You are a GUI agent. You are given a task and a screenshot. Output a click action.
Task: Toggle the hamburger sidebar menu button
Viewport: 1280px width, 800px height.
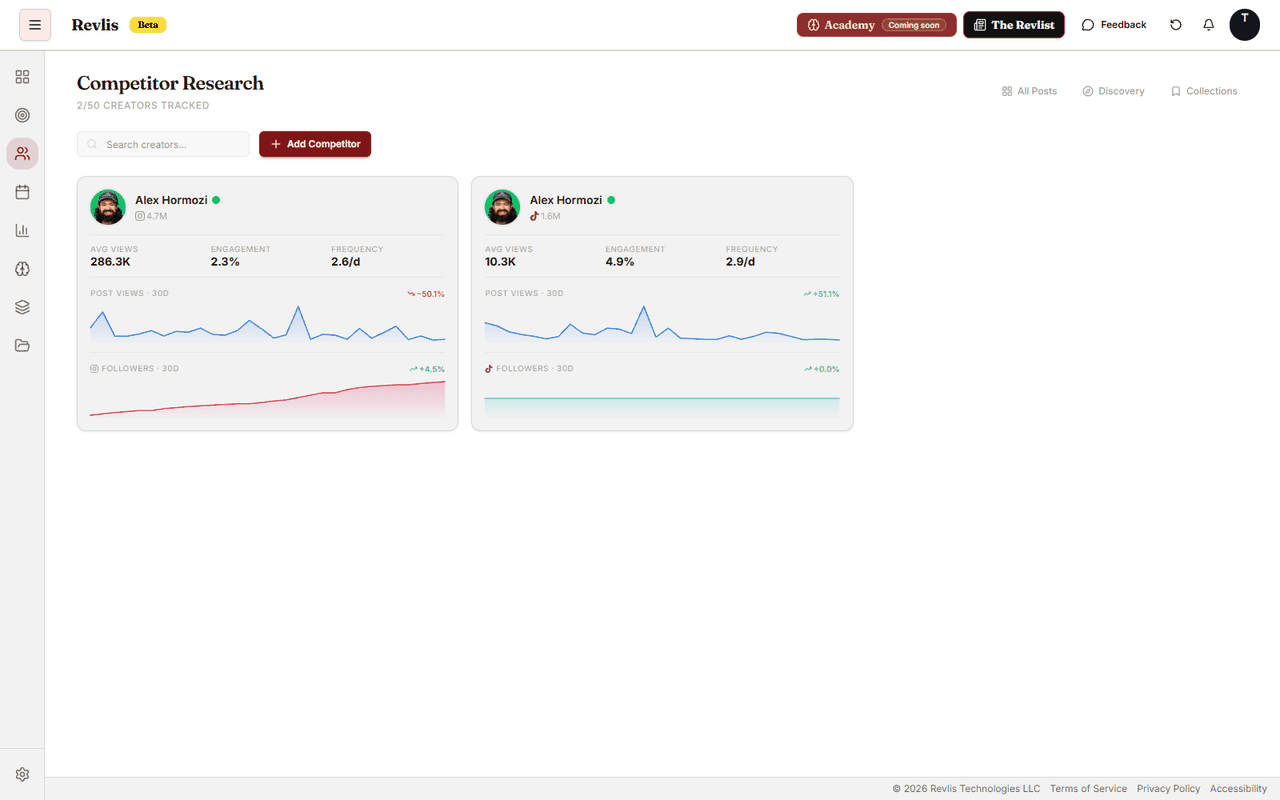[35, 25]
